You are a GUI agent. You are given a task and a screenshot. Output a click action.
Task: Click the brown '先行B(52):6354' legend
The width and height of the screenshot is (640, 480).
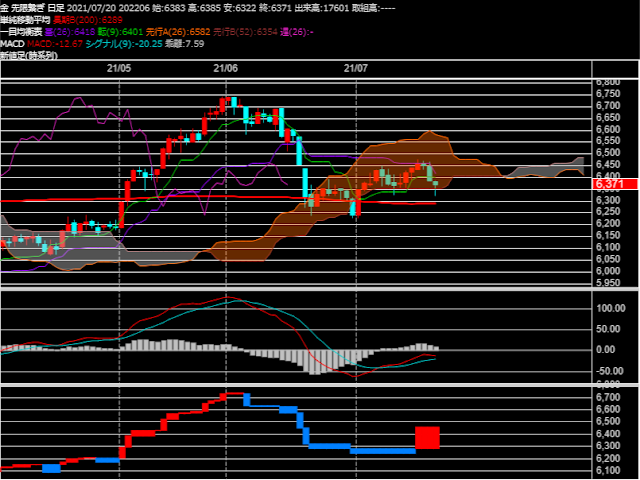(x=245, y=32)
